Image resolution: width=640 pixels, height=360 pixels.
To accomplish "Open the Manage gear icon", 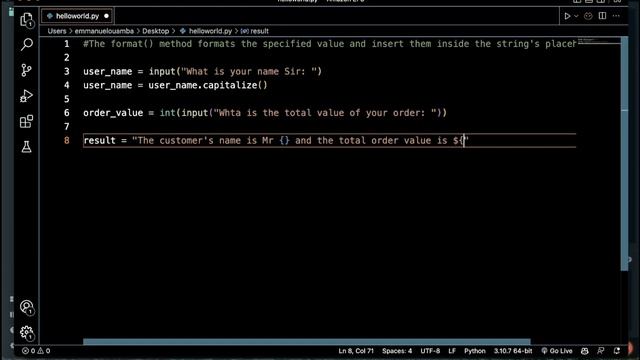I will click(x=27, y=333).
